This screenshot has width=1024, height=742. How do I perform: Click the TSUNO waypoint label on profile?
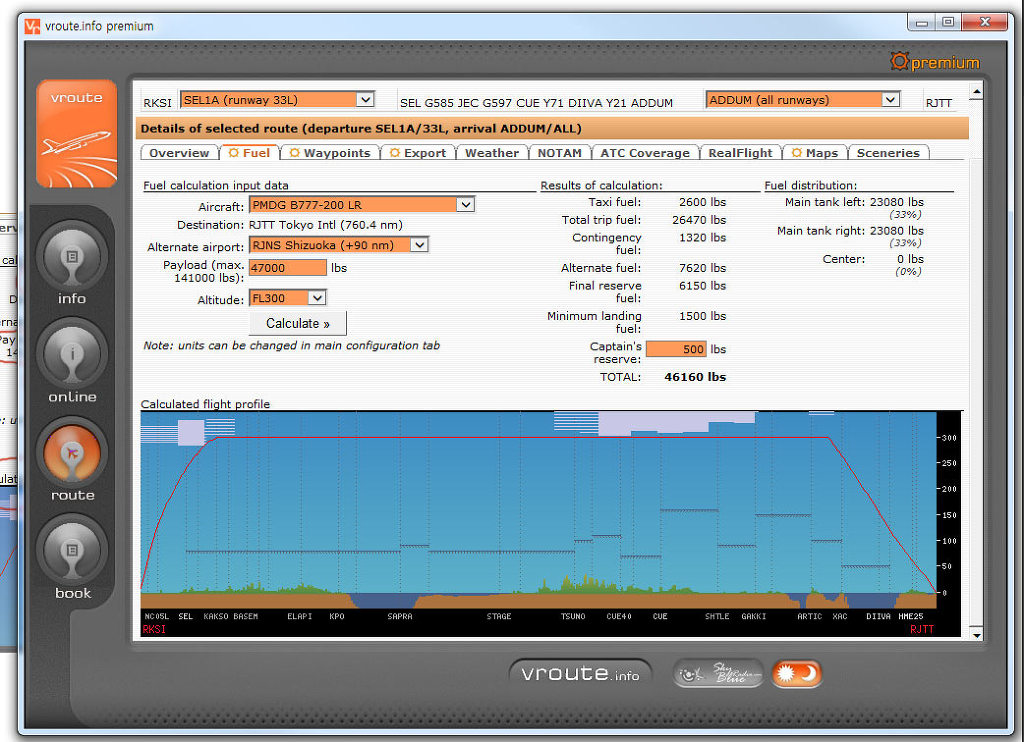(x=573, y=616)
